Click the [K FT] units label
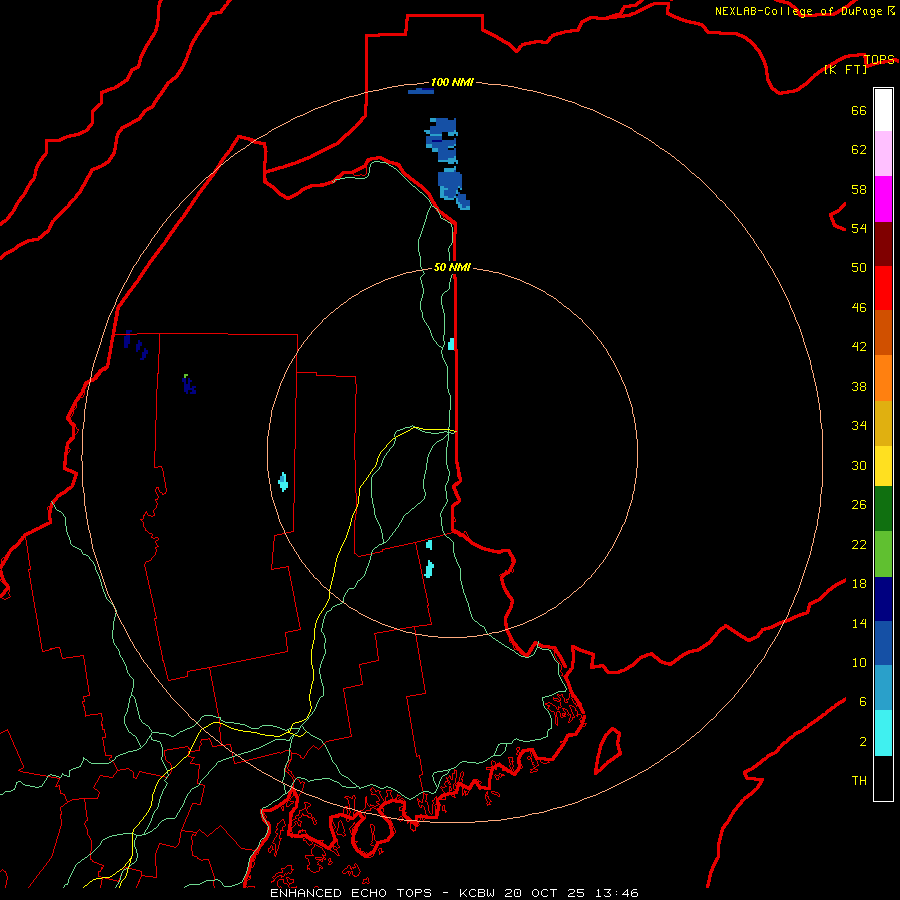The height and width of the screenshot is (900, 900). 845,69
